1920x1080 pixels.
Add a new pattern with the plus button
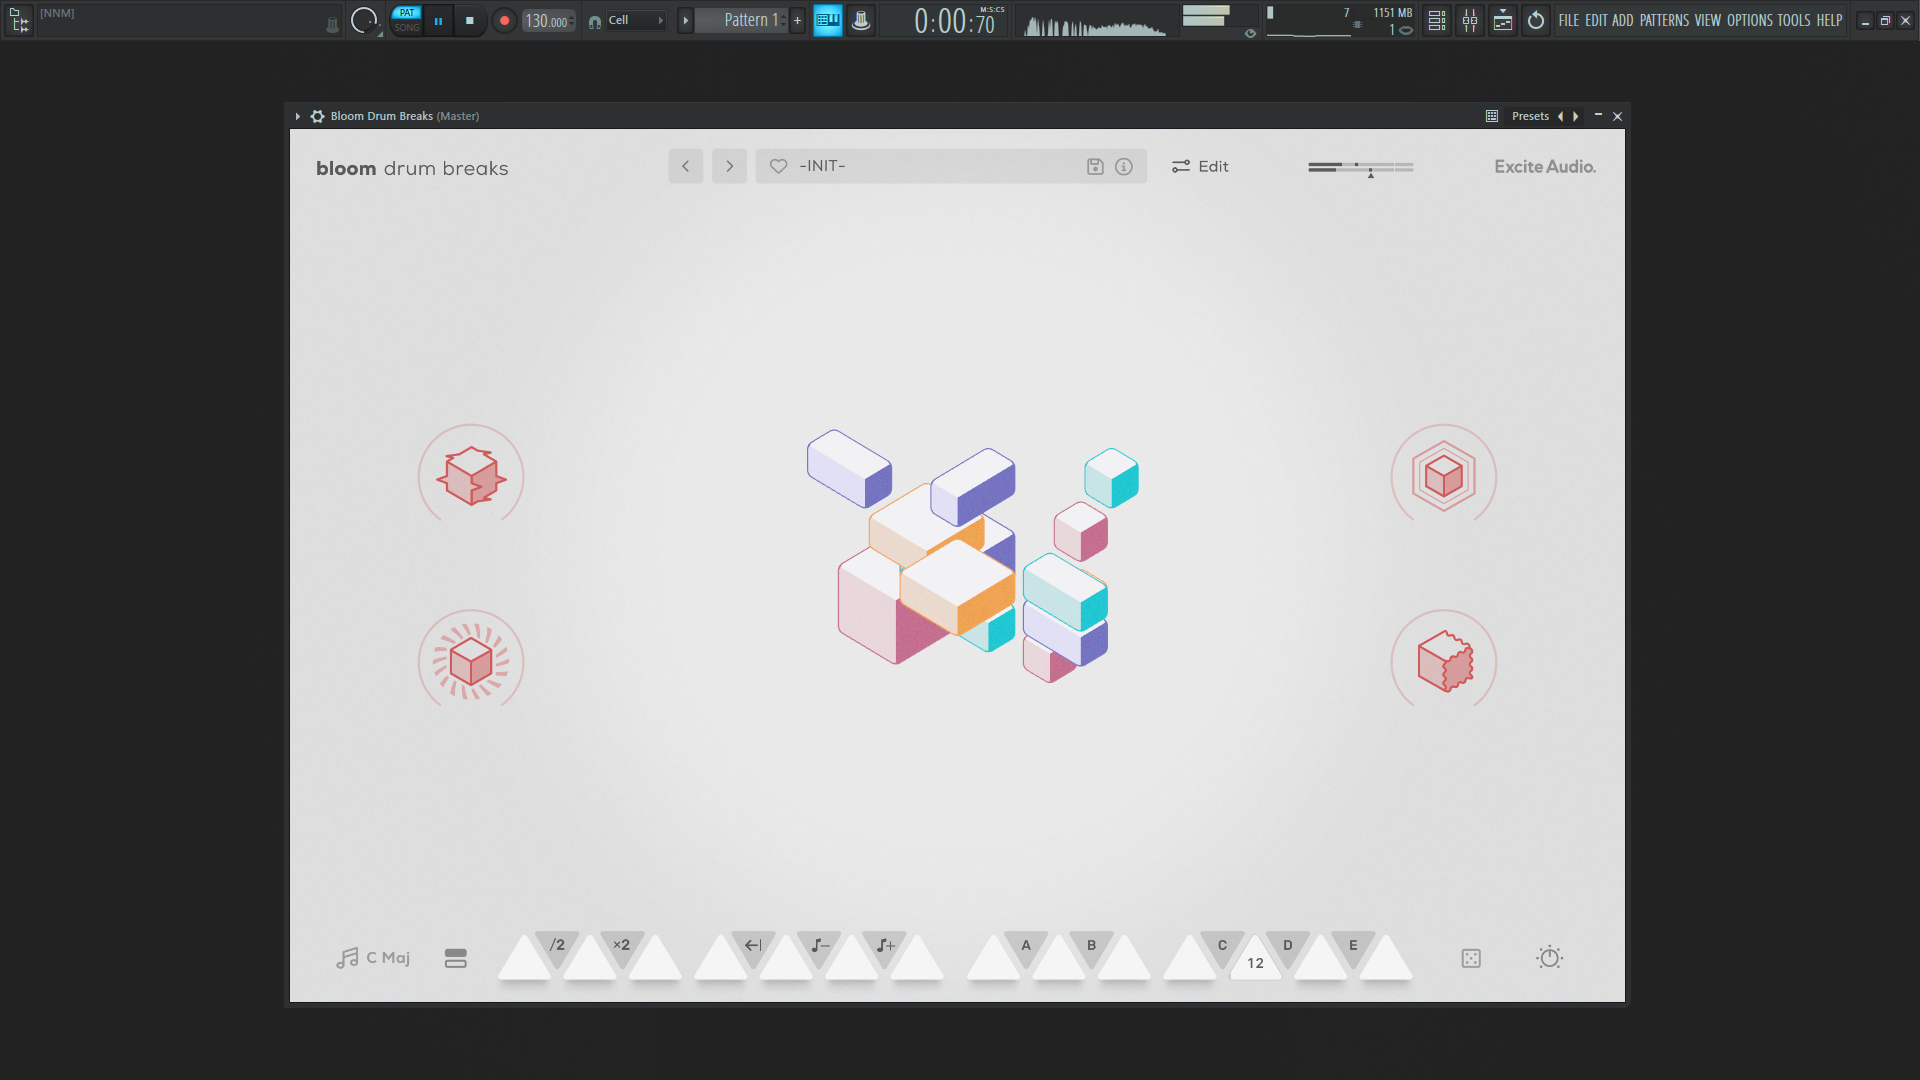pos(797,20)
